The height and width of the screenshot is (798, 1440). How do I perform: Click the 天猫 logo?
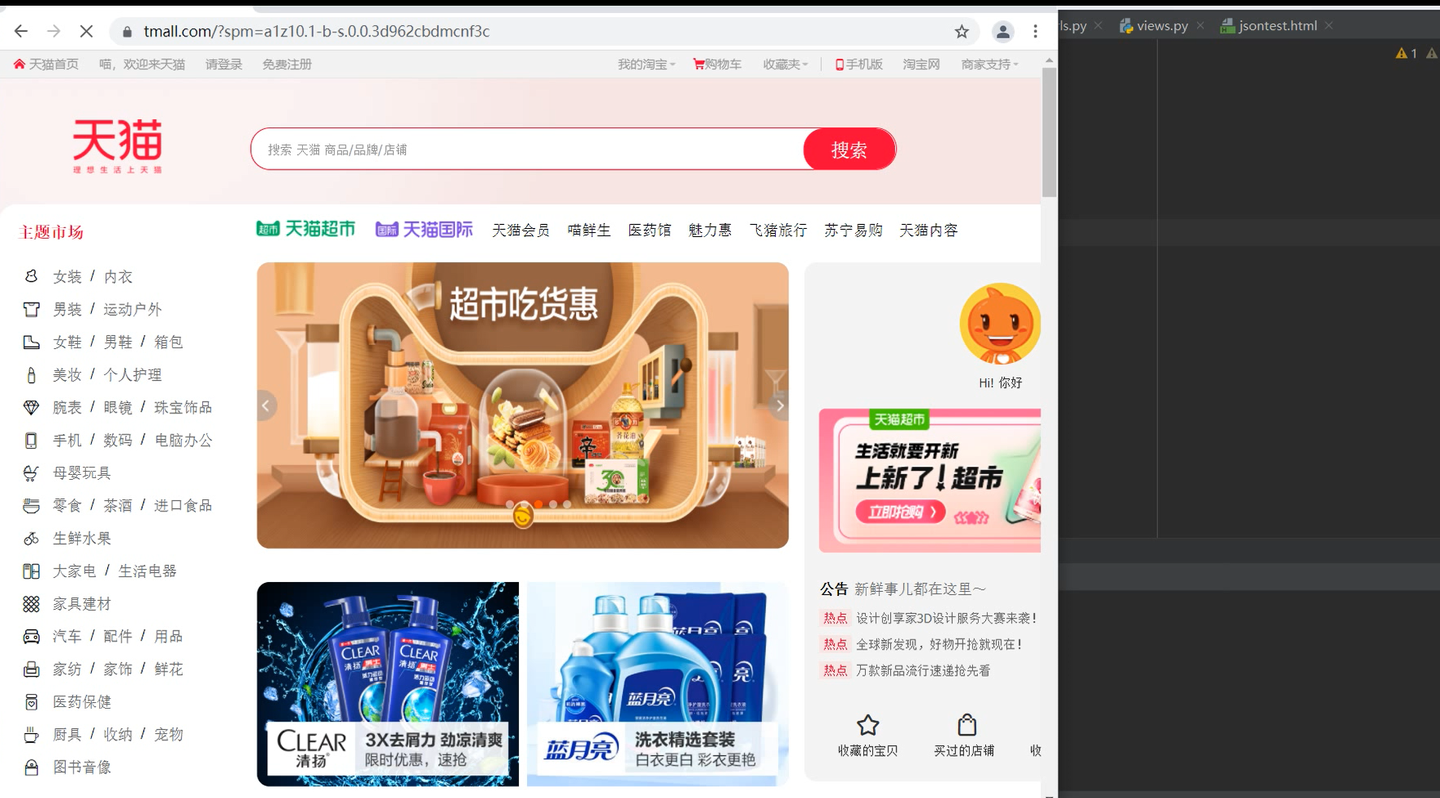(x=117, y=146)
